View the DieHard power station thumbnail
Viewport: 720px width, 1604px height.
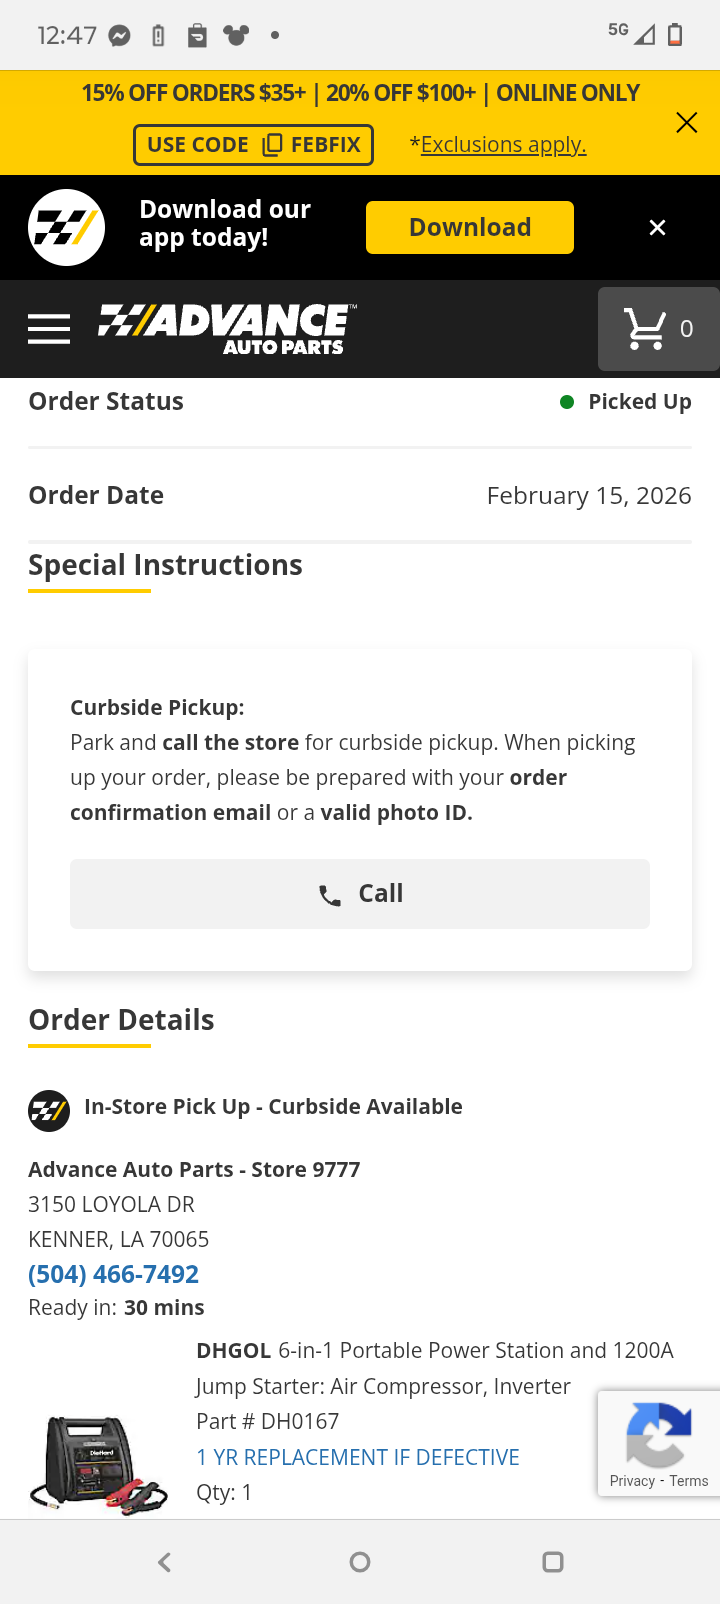pos(100,1462)
